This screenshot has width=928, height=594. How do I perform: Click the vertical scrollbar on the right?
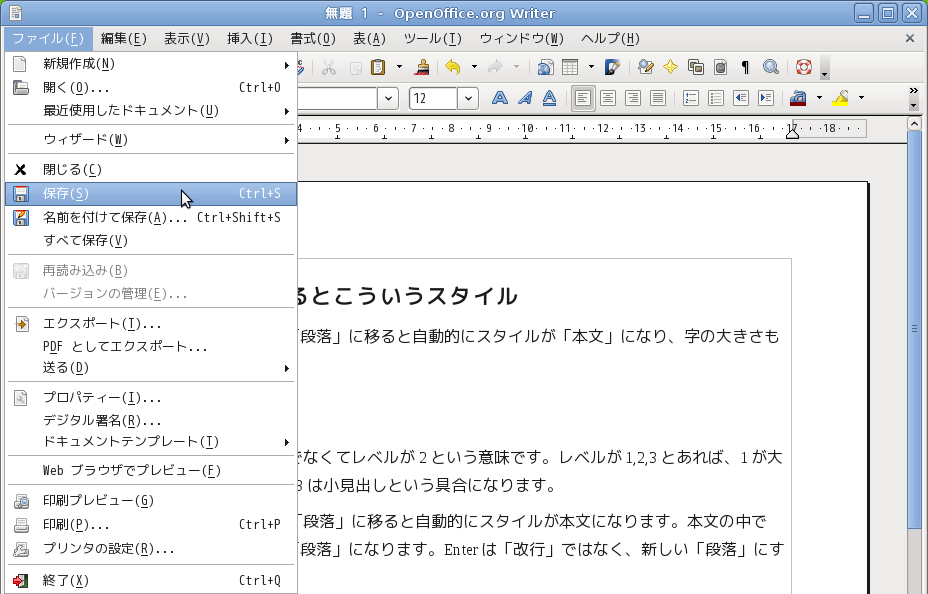[913, 328]
